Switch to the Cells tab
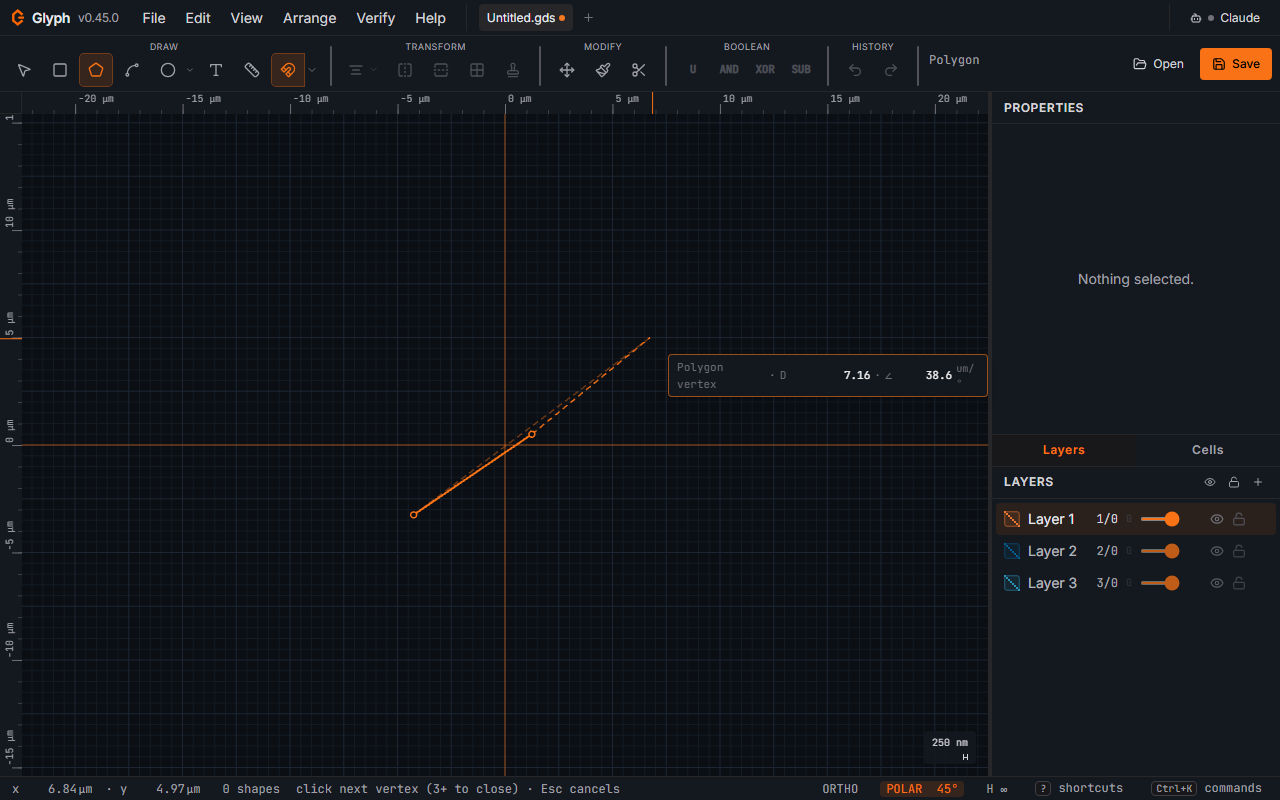This screenshot has height=800, width=1280. (x=1208, y=450)
